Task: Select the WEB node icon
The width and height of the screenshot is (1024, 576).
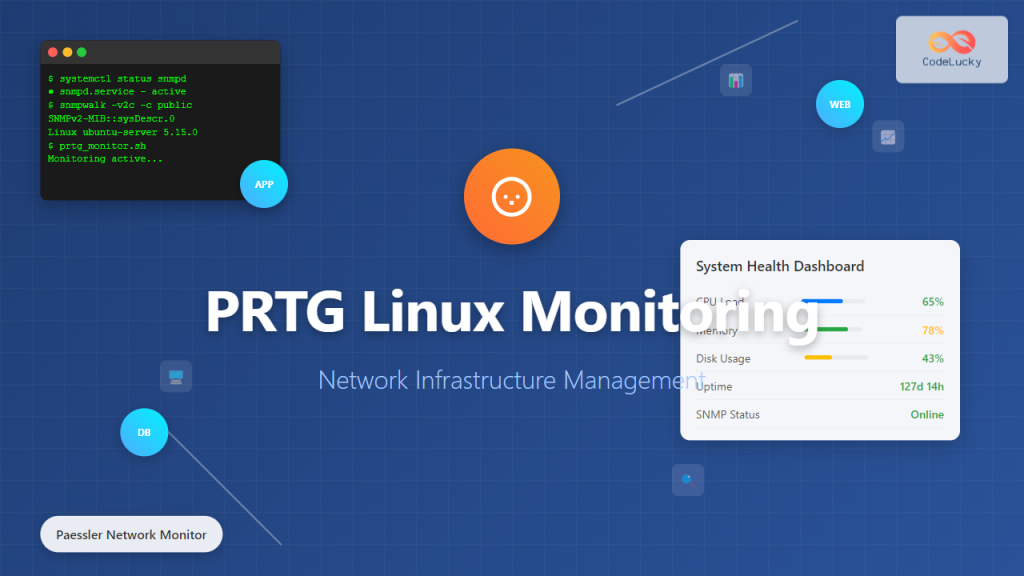Action: pyautogui.click(x=839, y=104)
